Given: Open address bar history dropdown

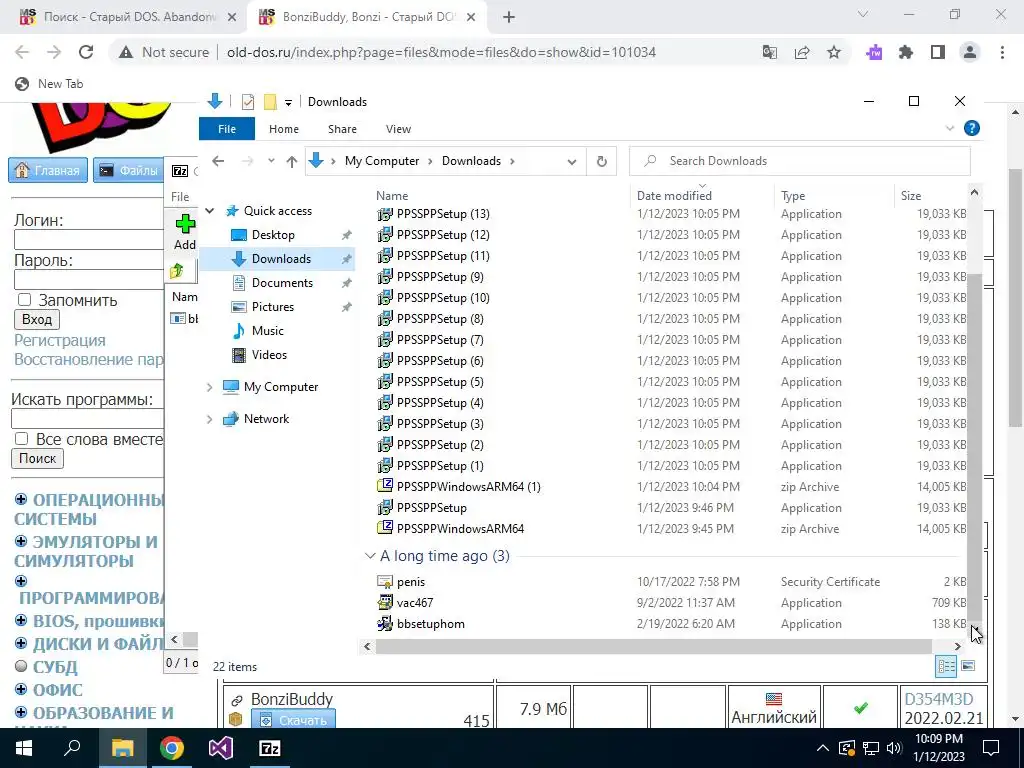Looking at the screenshot, I should coord(571,161).
